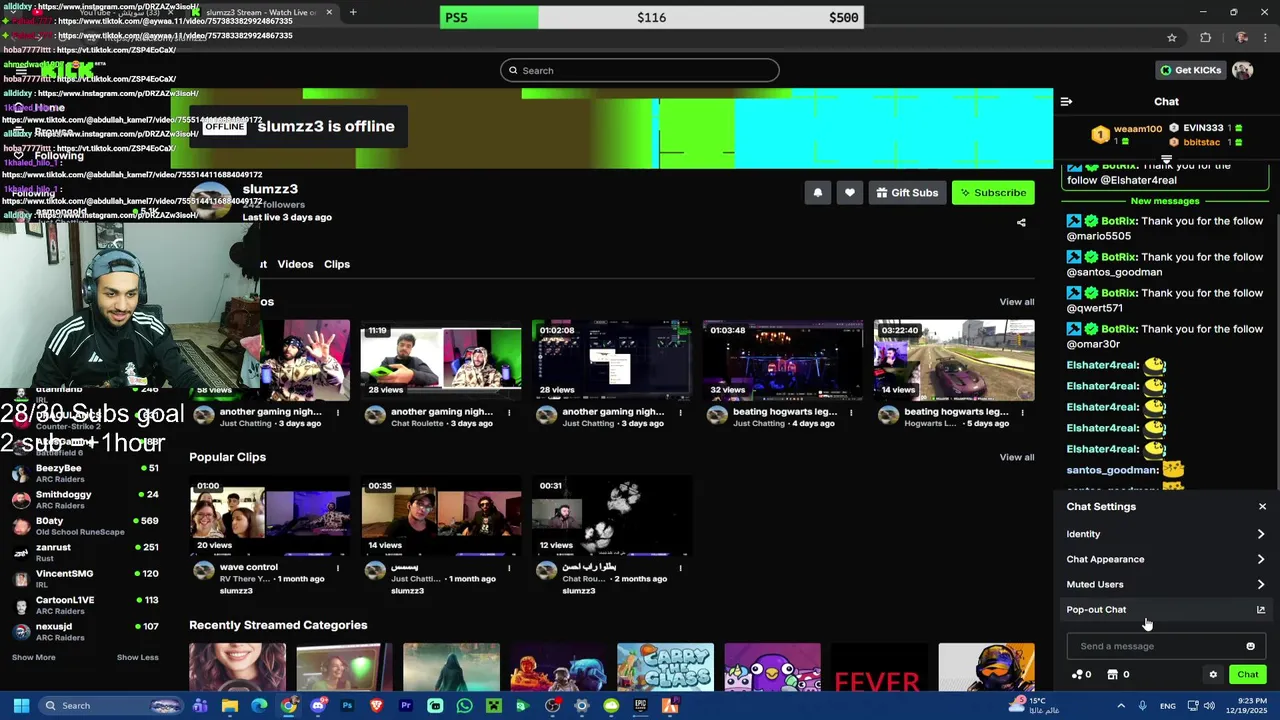The width and height of the screenshot is (1280, 720).
Task: Open wave control clip thumbnail
Action: 270,516
